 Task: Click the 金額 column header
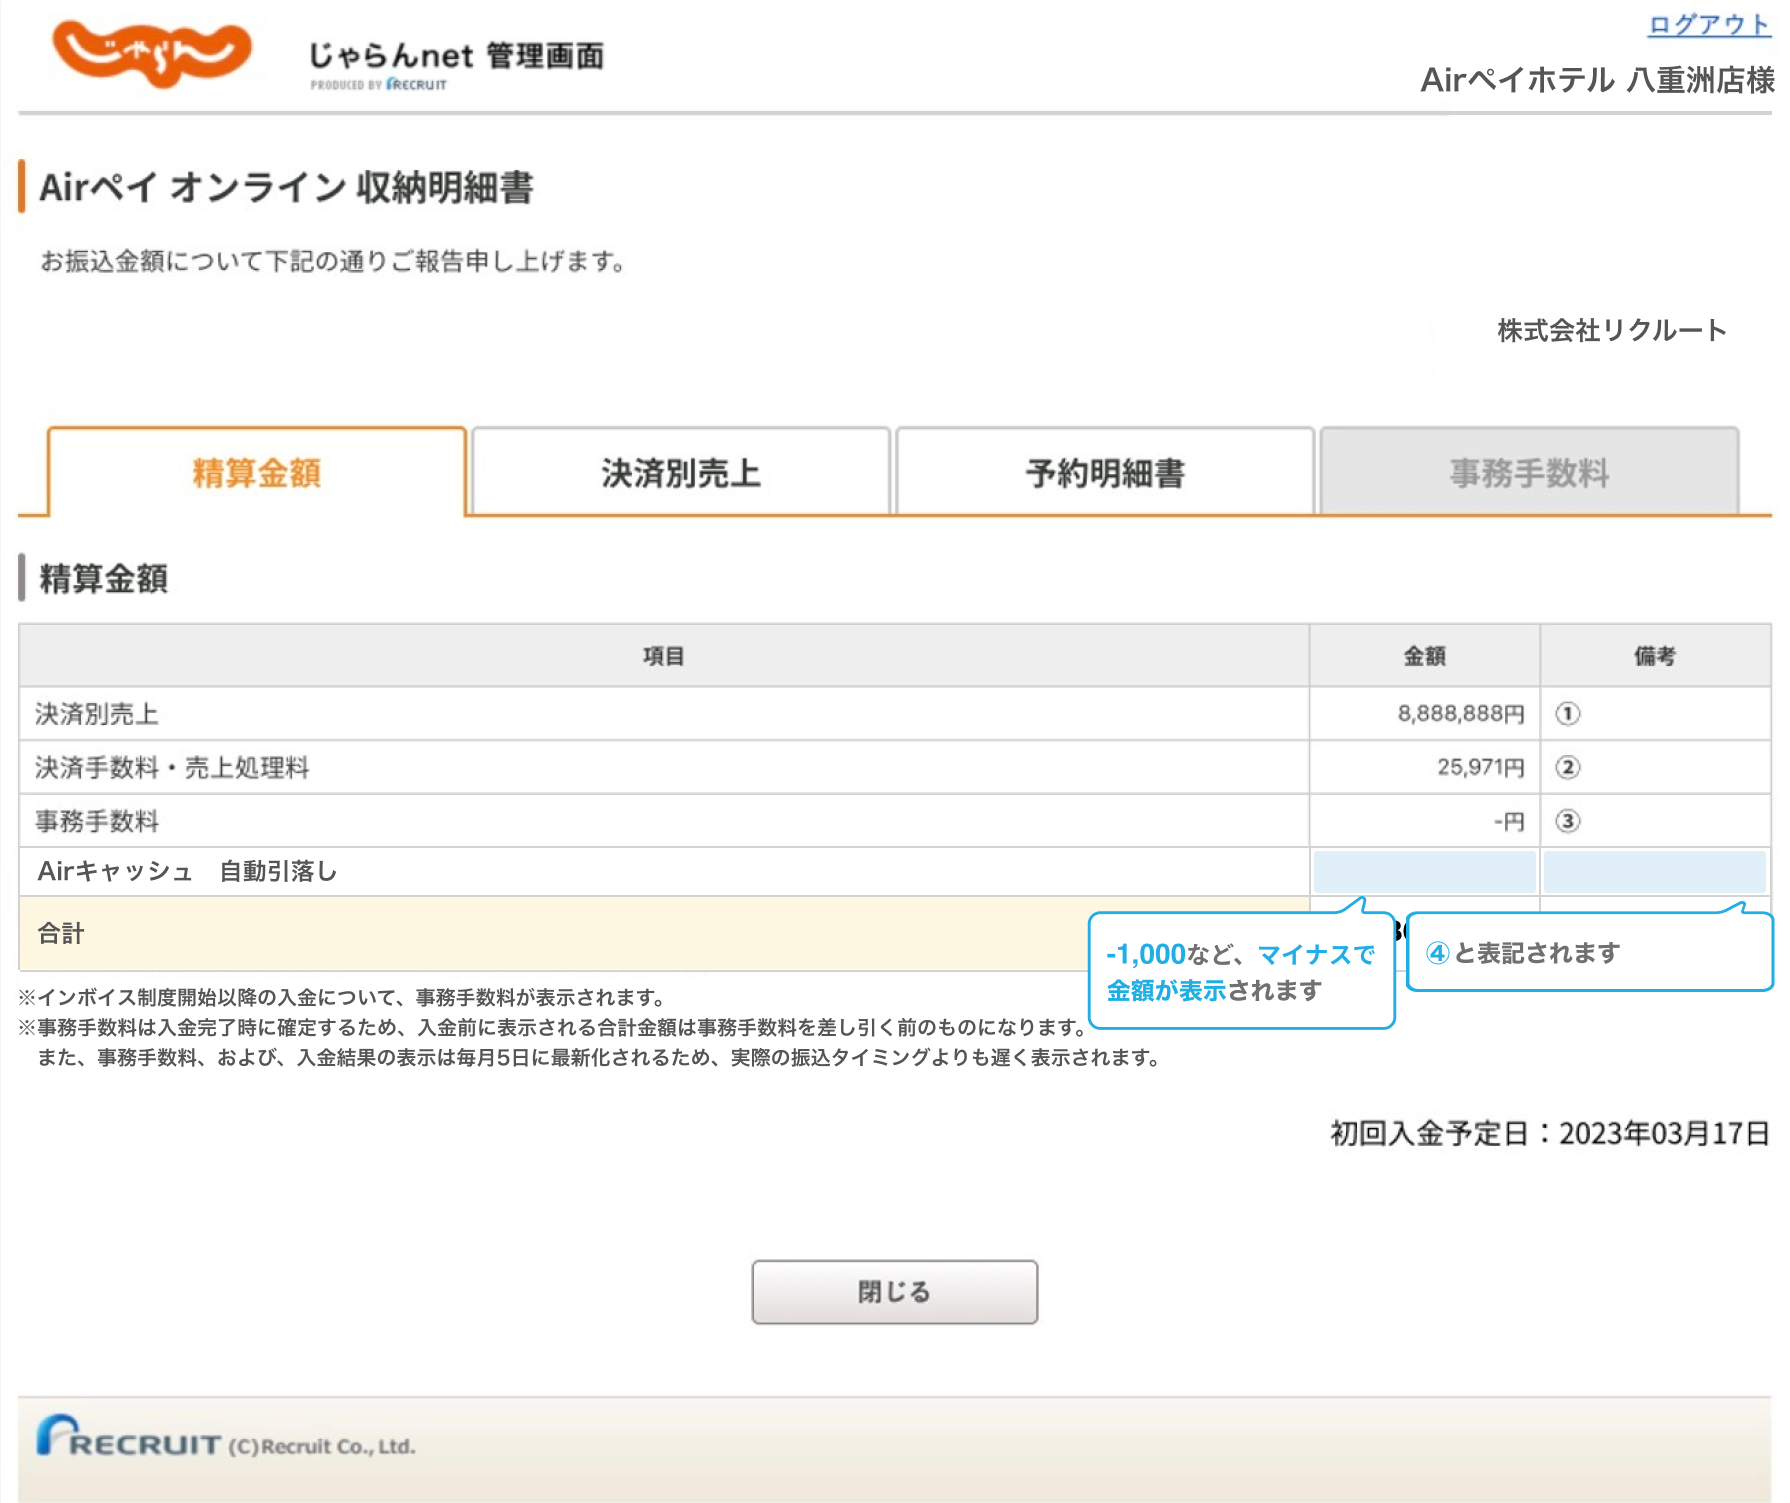click(1424, 656)
